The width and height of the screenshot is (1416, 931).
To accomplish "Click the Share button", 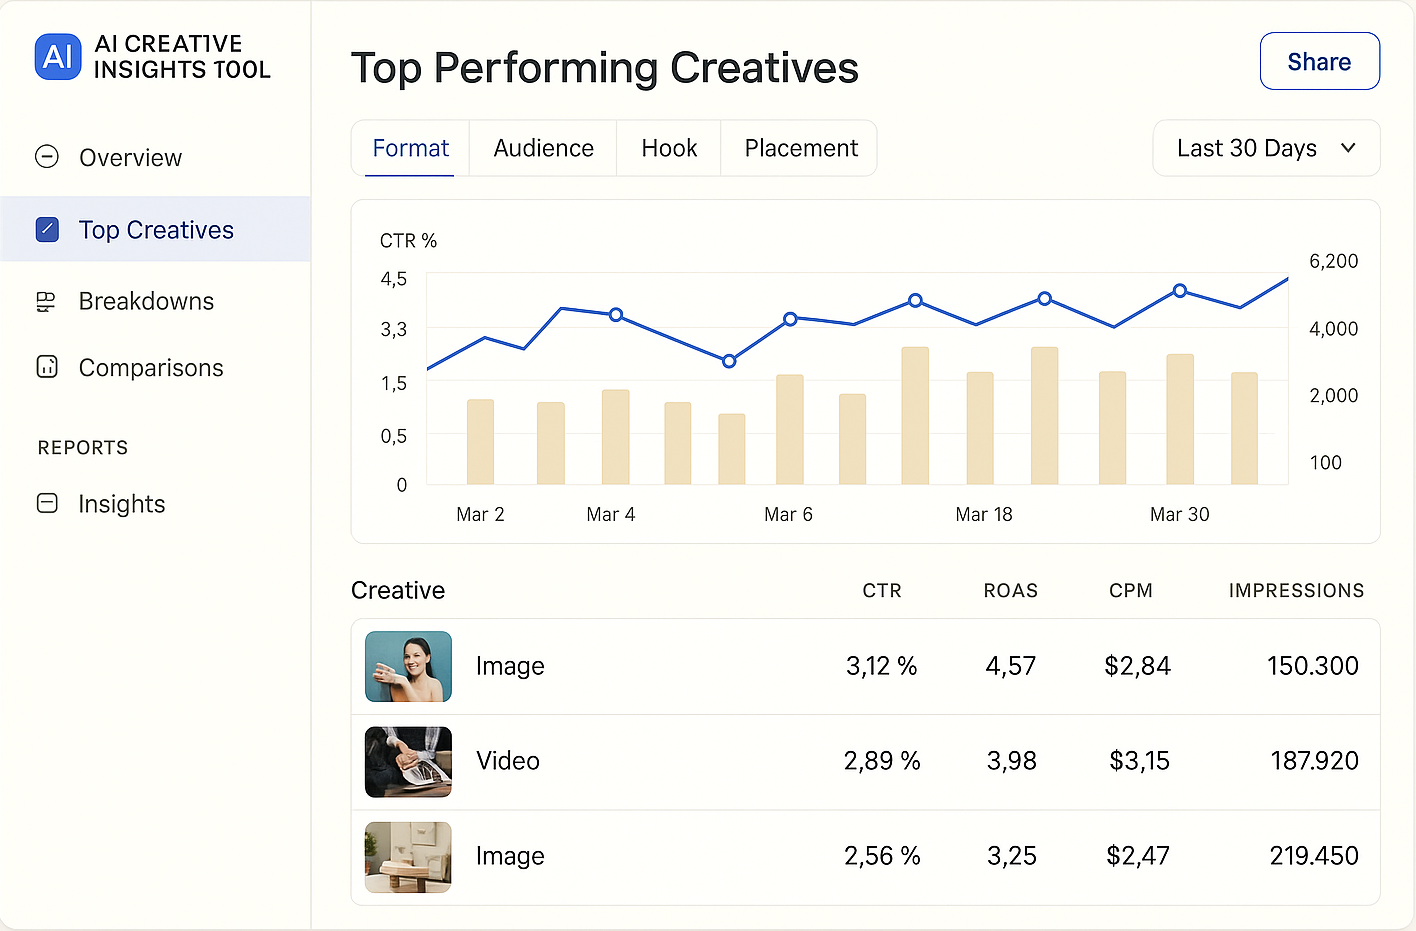I will pos(1319,61).
